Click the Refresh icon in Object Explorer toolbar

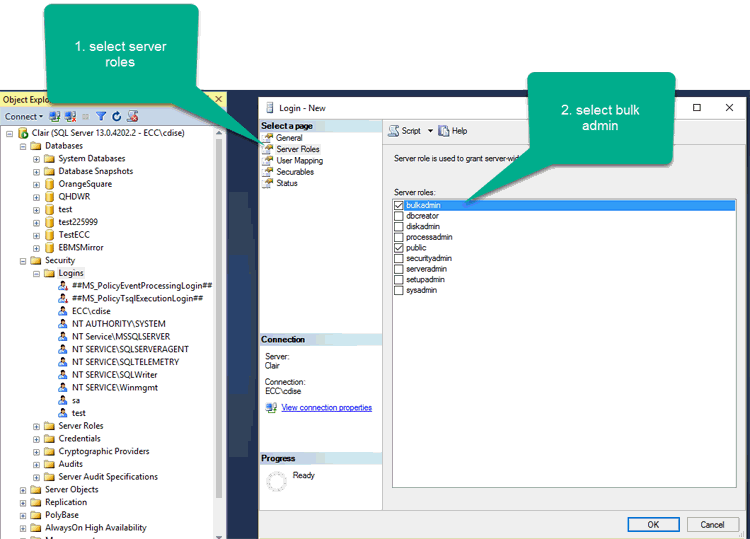click(116, 117)
